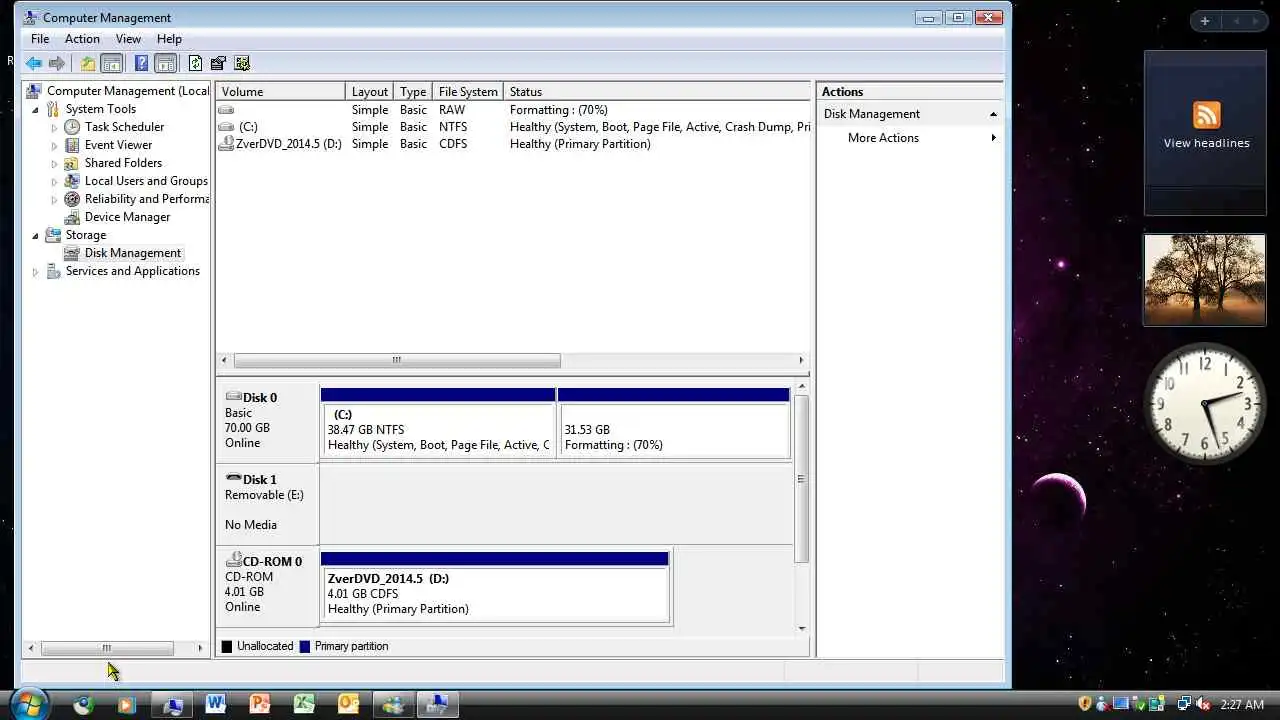Click More Actions in the Actions pane
1280x720 pixels.
[883, 138]
